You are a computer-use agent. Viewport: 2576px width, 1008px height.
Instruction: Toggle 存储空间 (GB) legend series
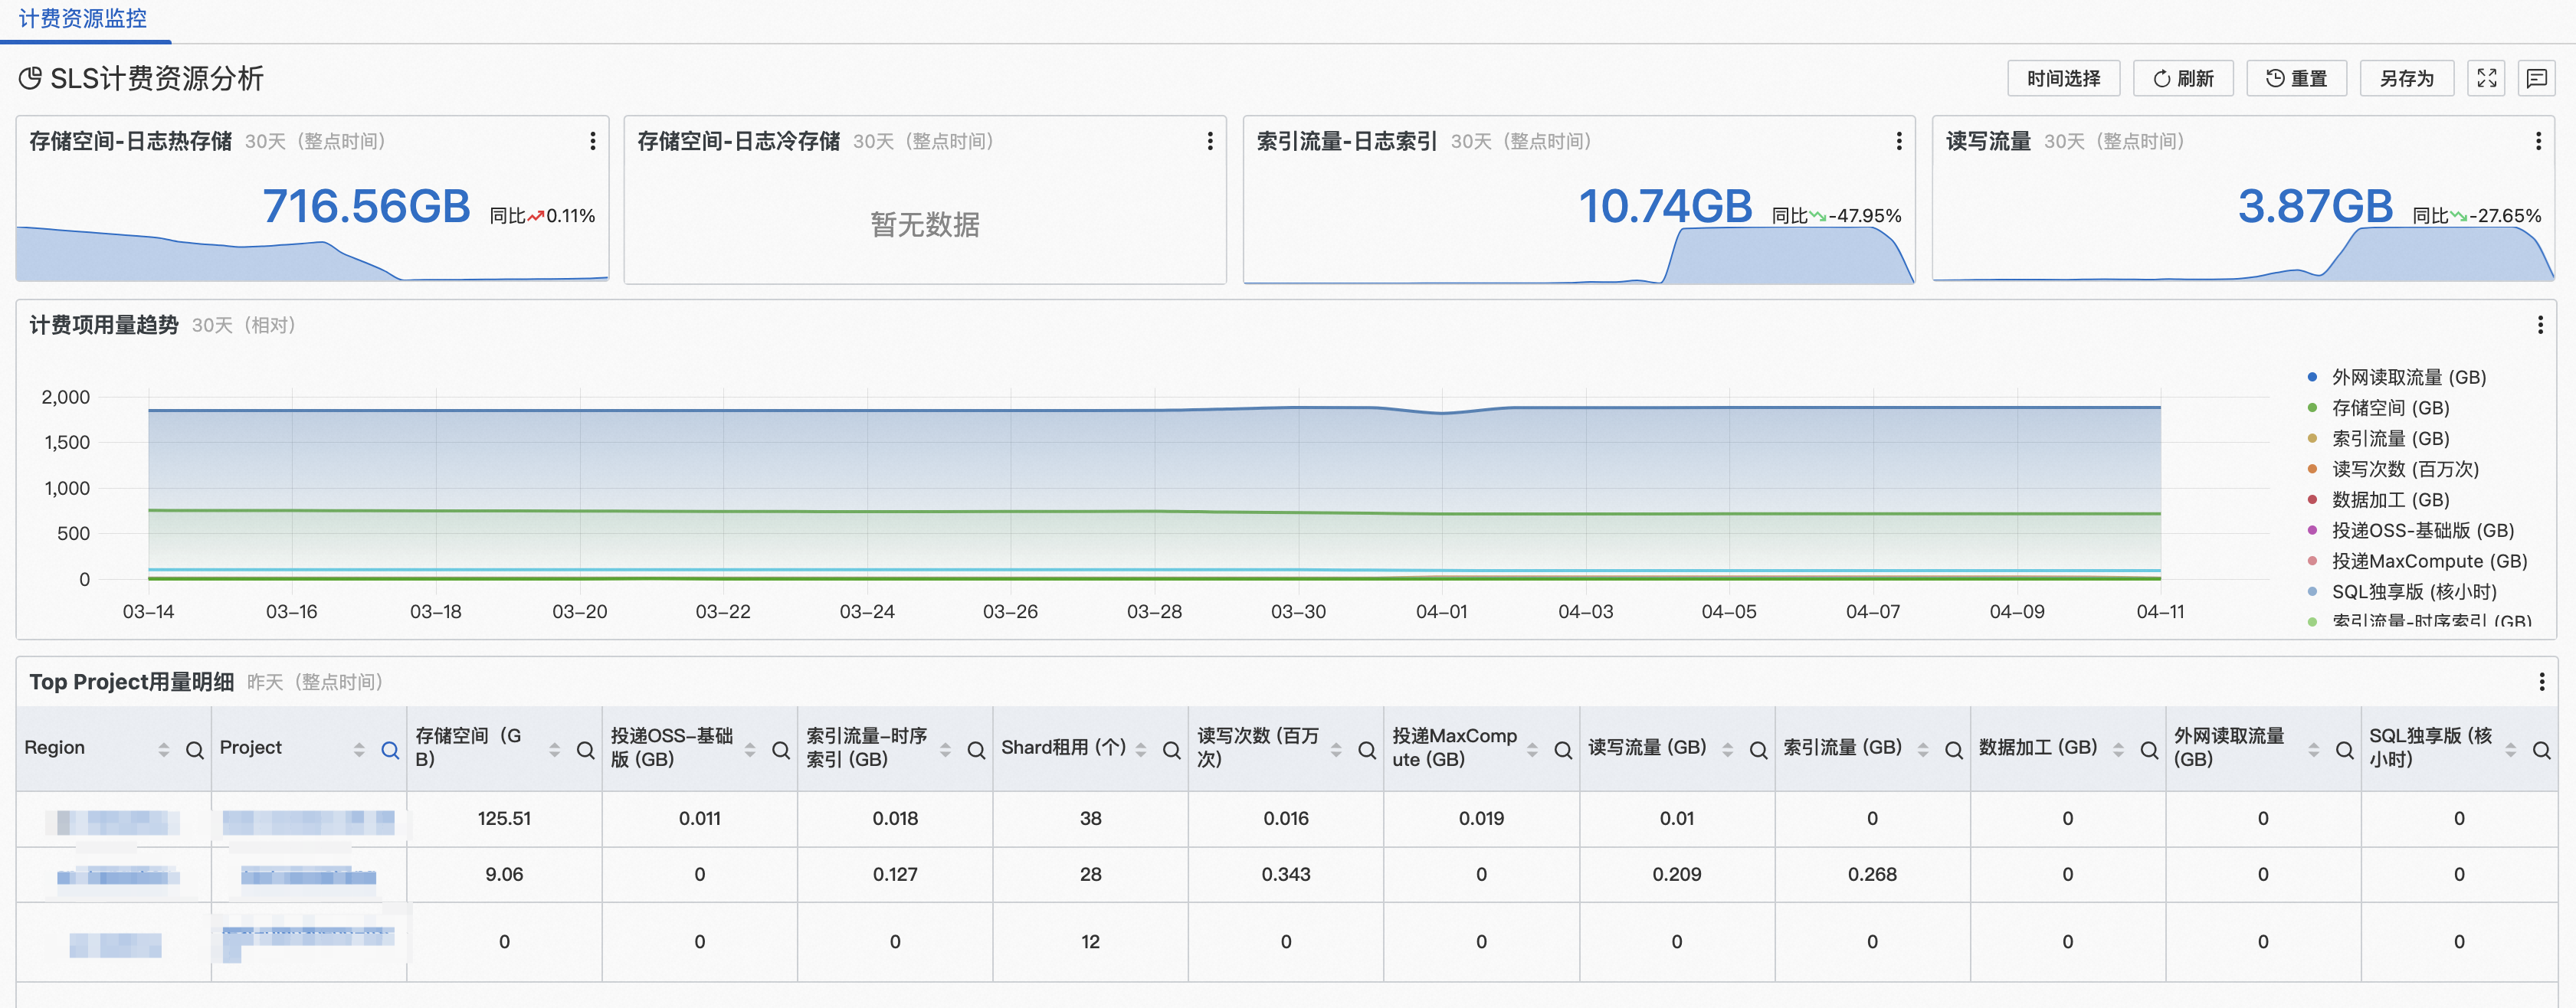pyautogui.click(x=2390, y=408)
